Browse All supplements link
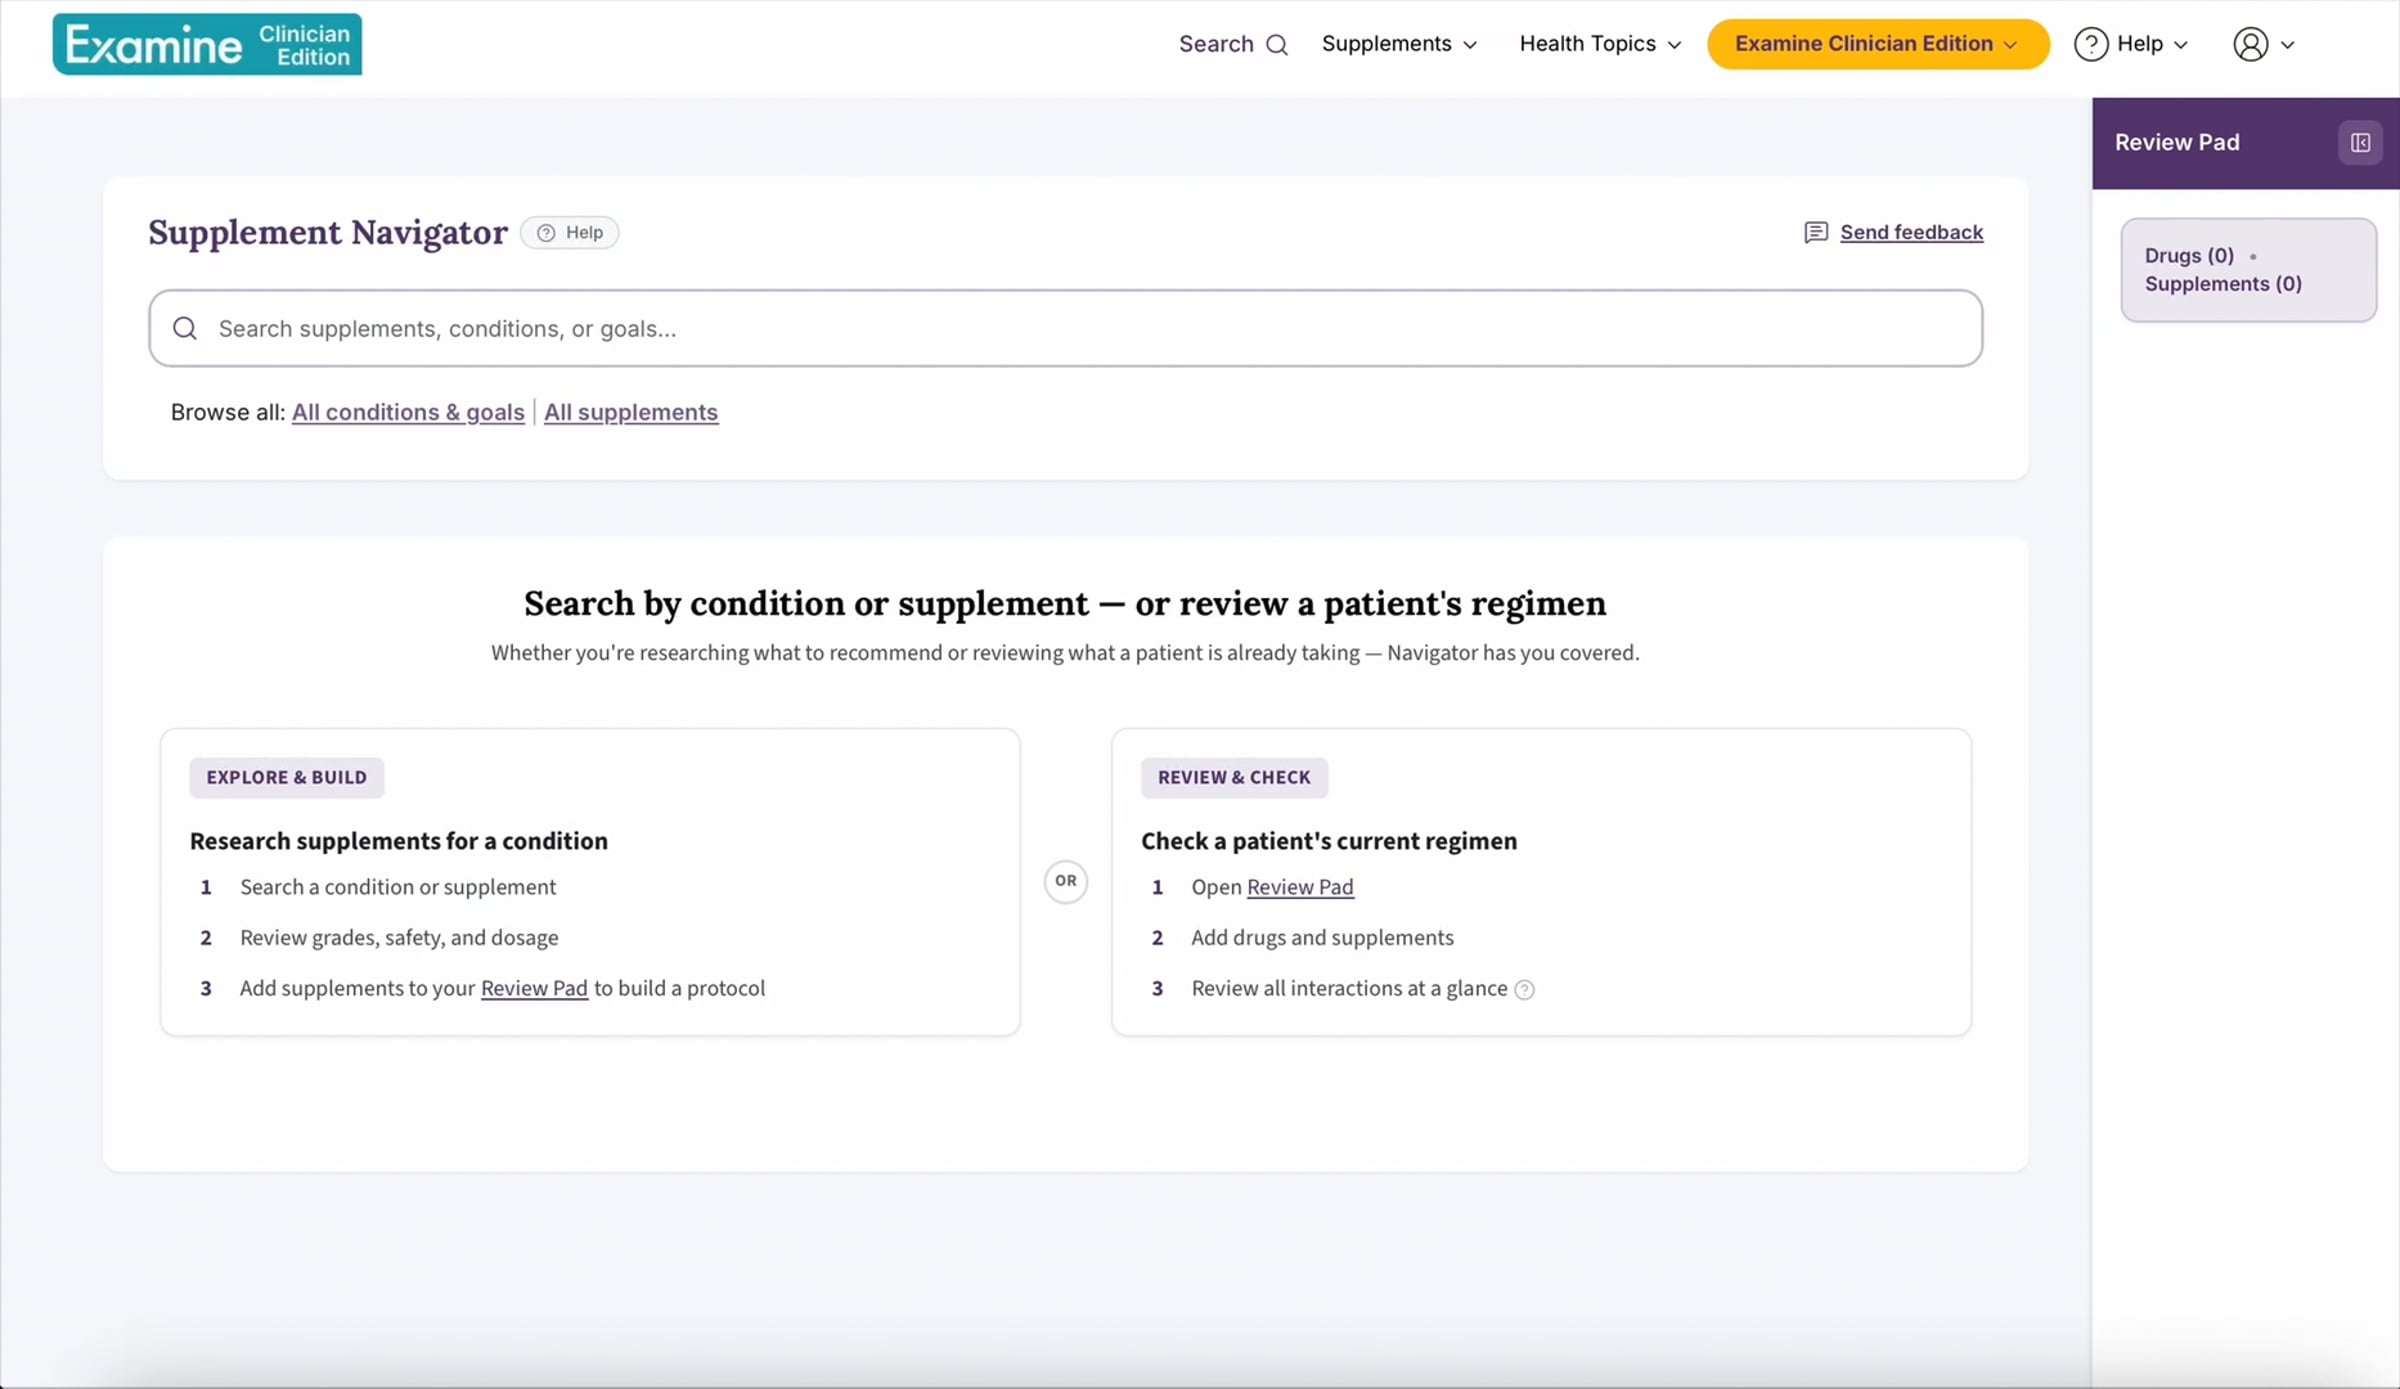Screen dimensions: 2400x1389 (631, 412)
